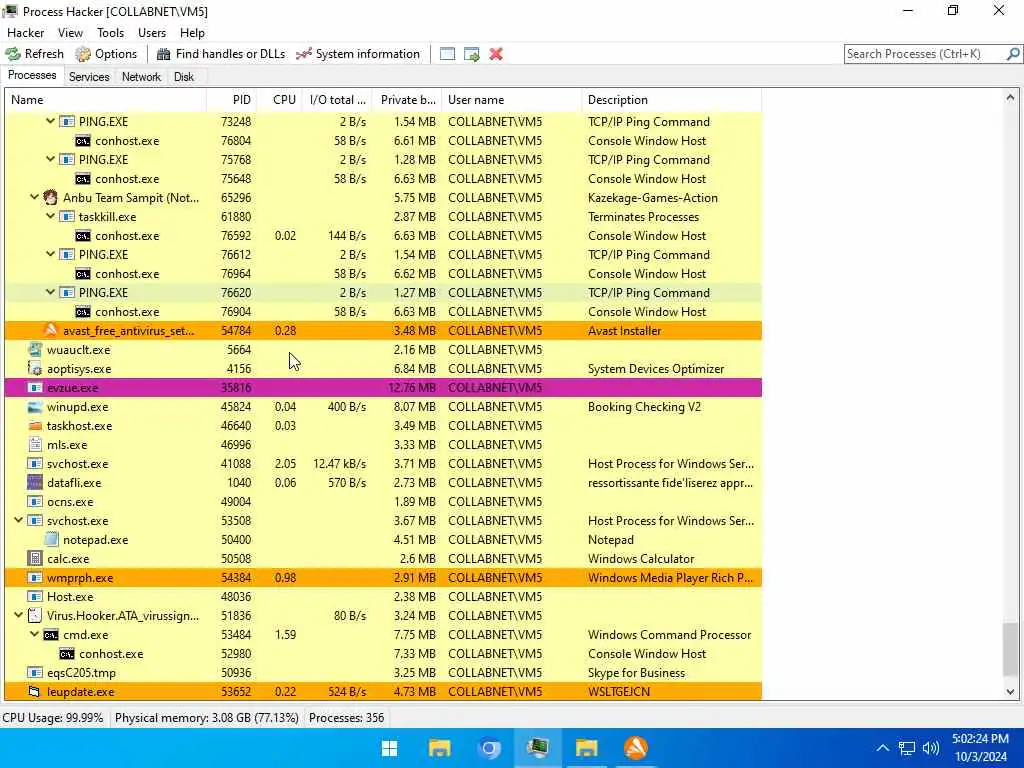Sort by the CPU column header
This screenshot has height=768, width=1024.
click(x=279, y=100)
